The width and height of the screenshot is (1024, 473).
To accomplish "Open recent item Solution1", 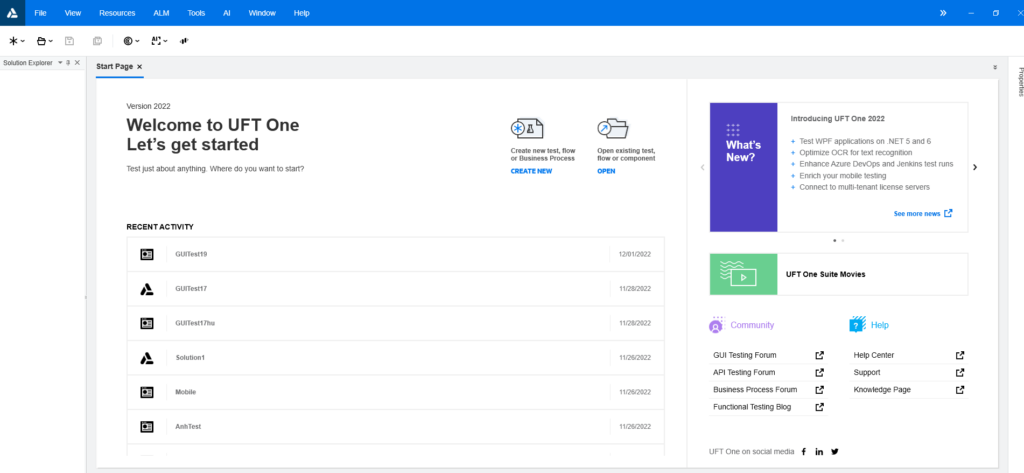I will (396, 358).
